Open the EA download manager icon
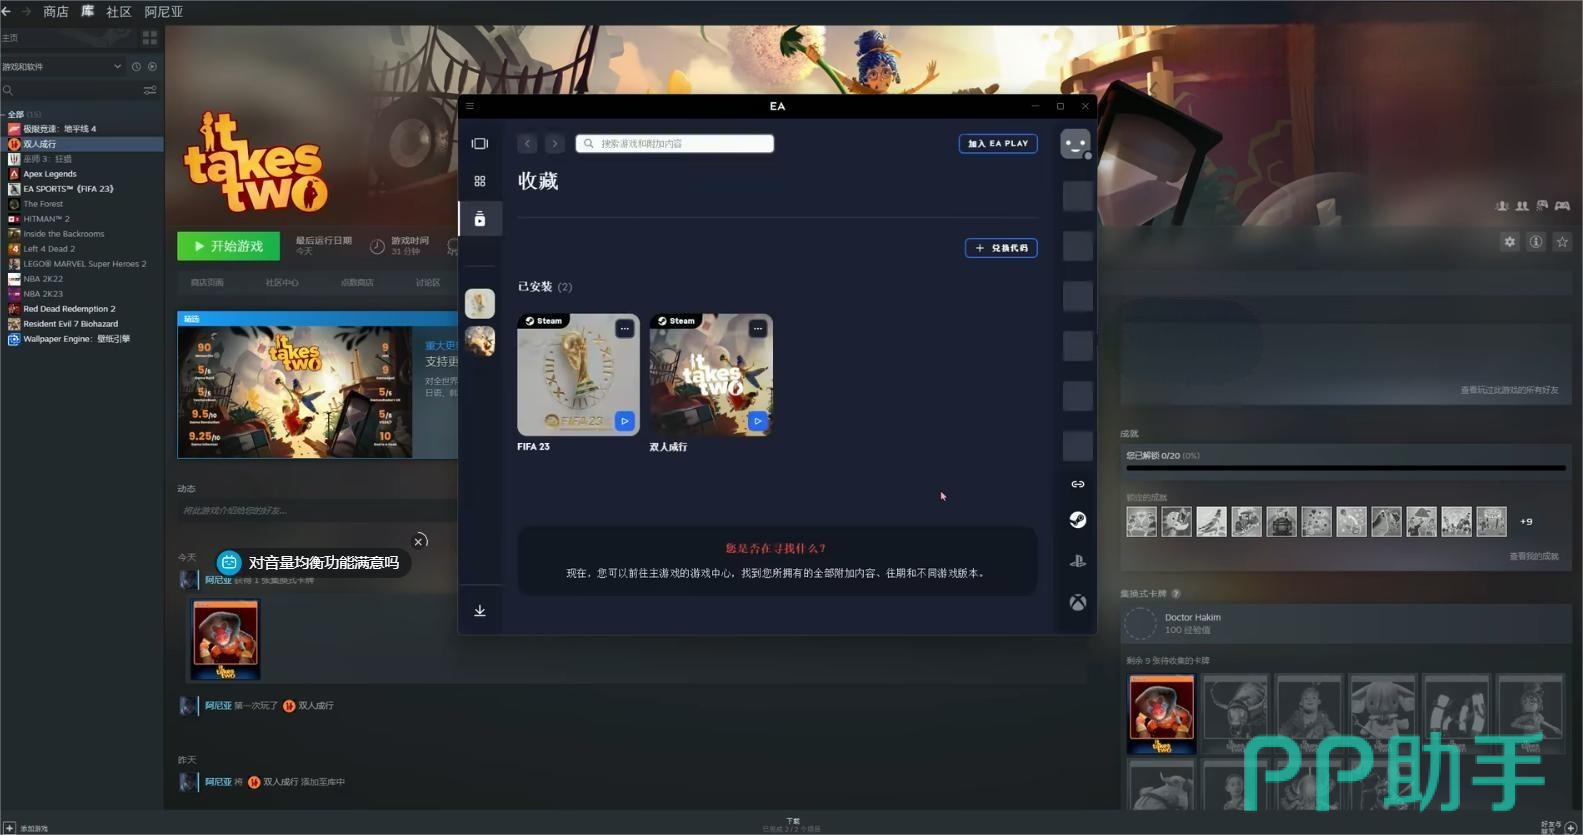Image resolution: width=1583 pixels, height=835 pixels. pyautogui.click(x=480, y=611)
